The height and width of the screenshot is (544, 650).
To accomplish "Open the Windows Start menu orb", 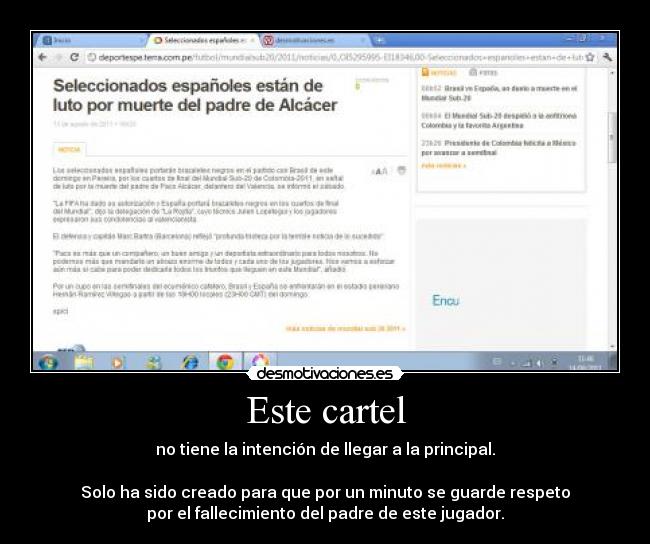I will (48, 362).
